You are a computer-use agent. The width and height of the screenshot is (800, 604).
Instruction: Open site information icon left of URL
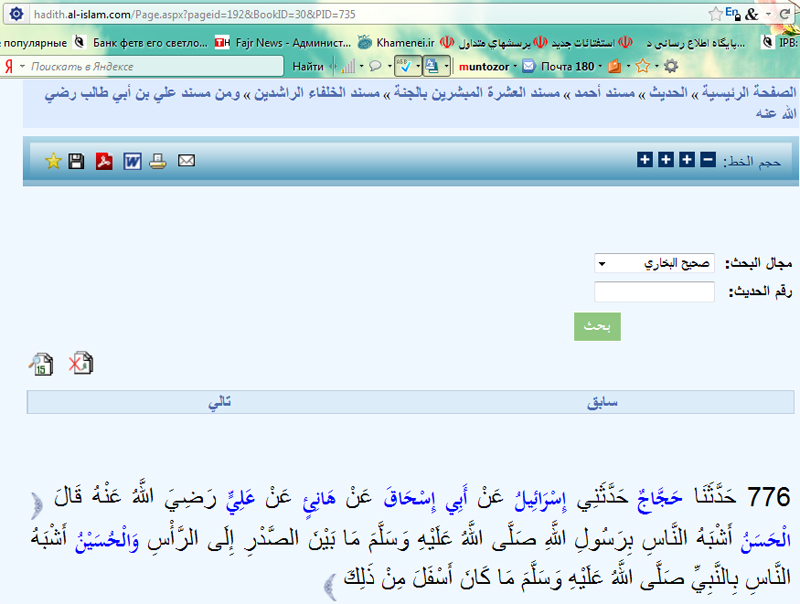[16, 14]
